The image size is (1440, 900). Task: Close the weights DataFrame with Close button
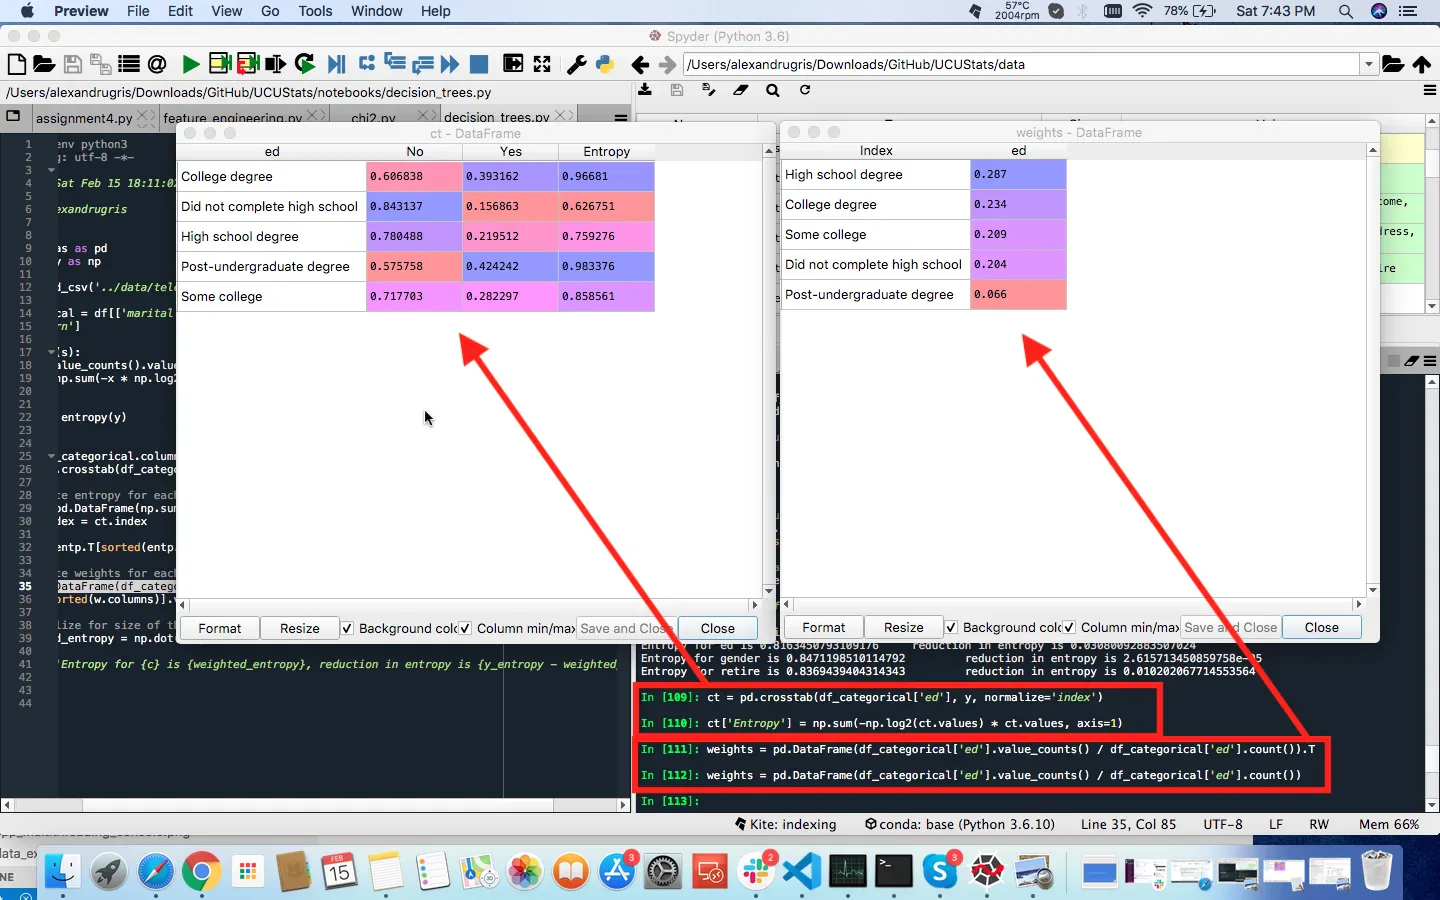click(1321, 627)
